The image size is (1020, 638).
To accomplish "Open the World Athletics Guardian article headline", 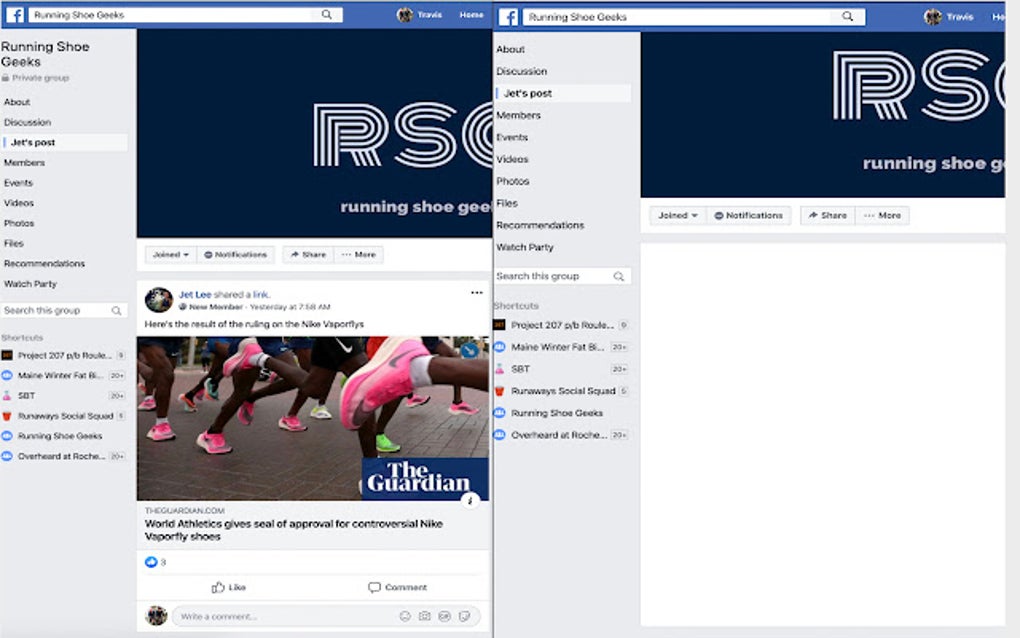I will coord(294,530).
